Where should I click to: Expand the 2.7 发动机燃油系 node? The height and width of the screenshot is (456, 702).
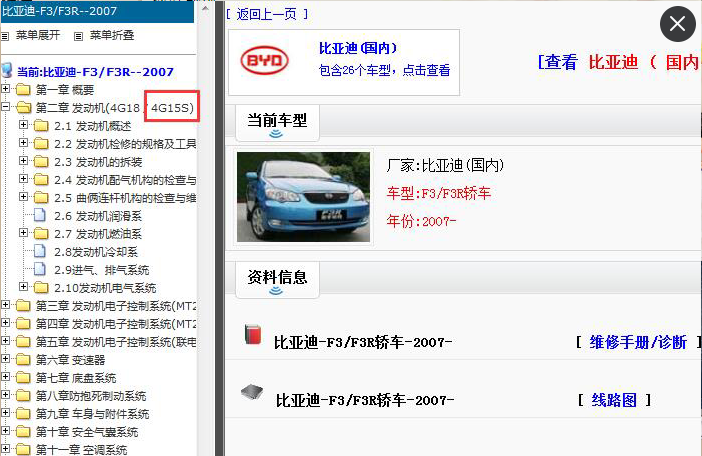24,233
